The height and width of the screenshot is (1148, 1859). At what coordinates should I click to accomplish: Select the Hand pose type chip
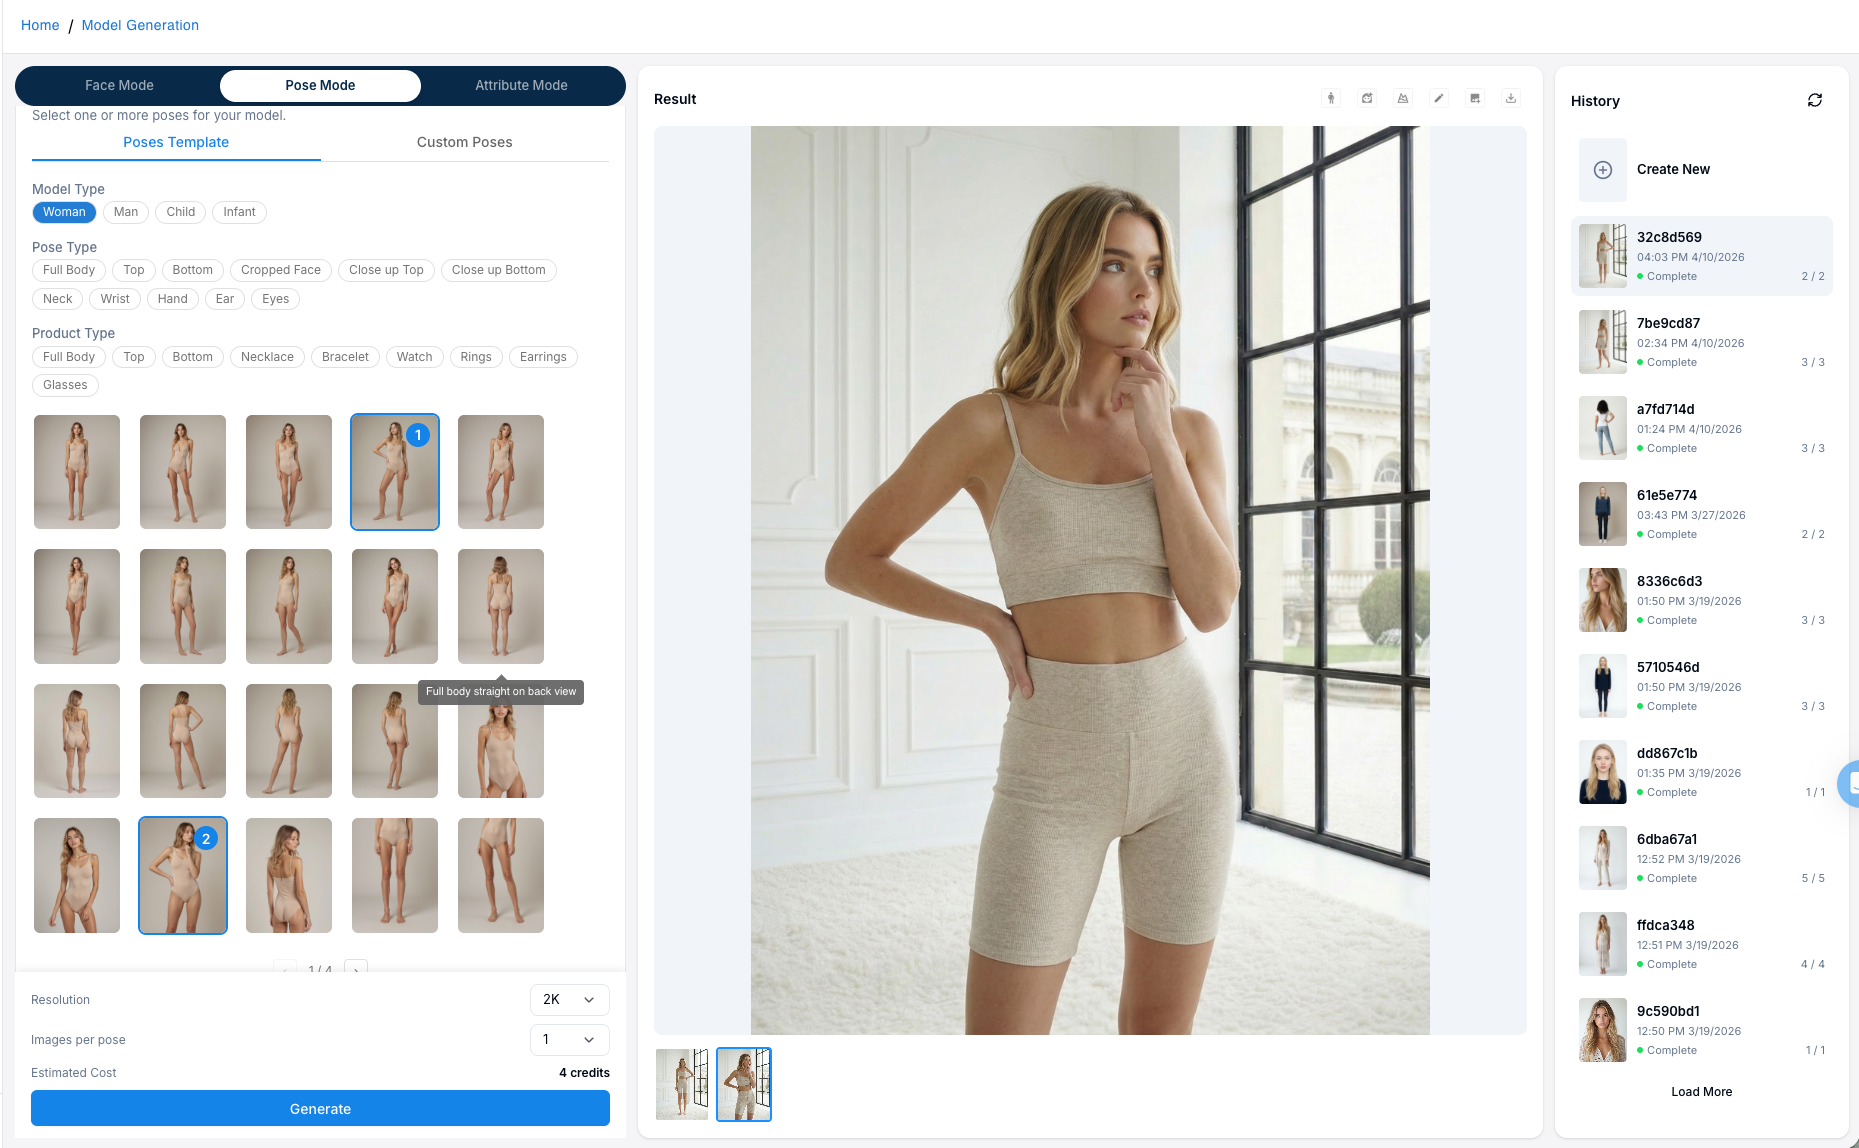173,299
